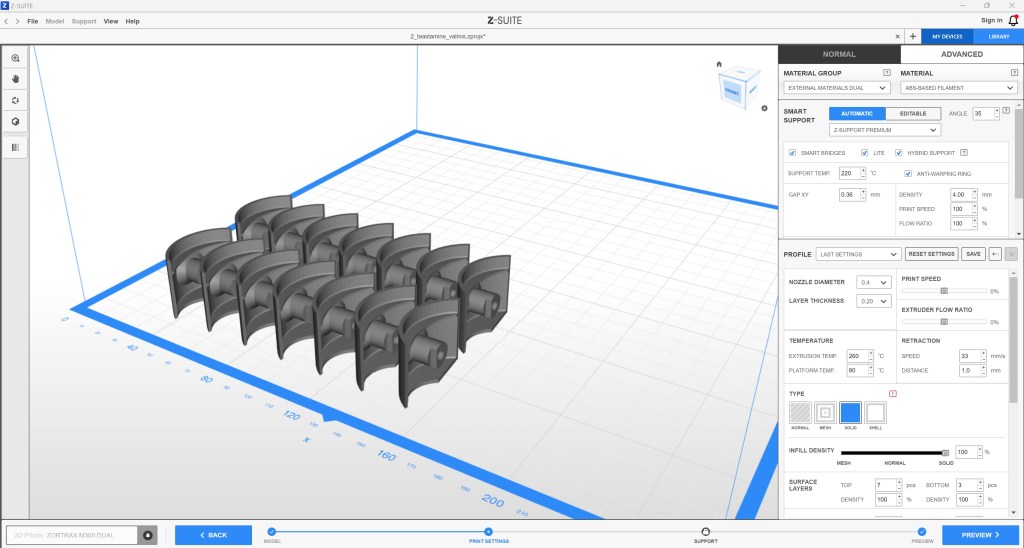This screenshot has width=1024, height=548.
Task: Switch to the Normal settings tab
Action: (838, 54)
